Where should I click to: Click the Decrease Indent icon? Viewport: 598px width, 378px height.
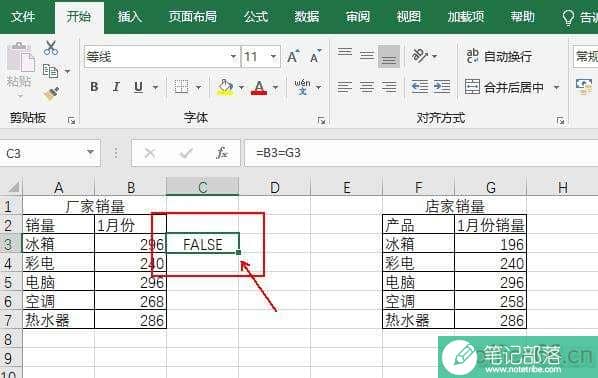(x=420, y=87)
